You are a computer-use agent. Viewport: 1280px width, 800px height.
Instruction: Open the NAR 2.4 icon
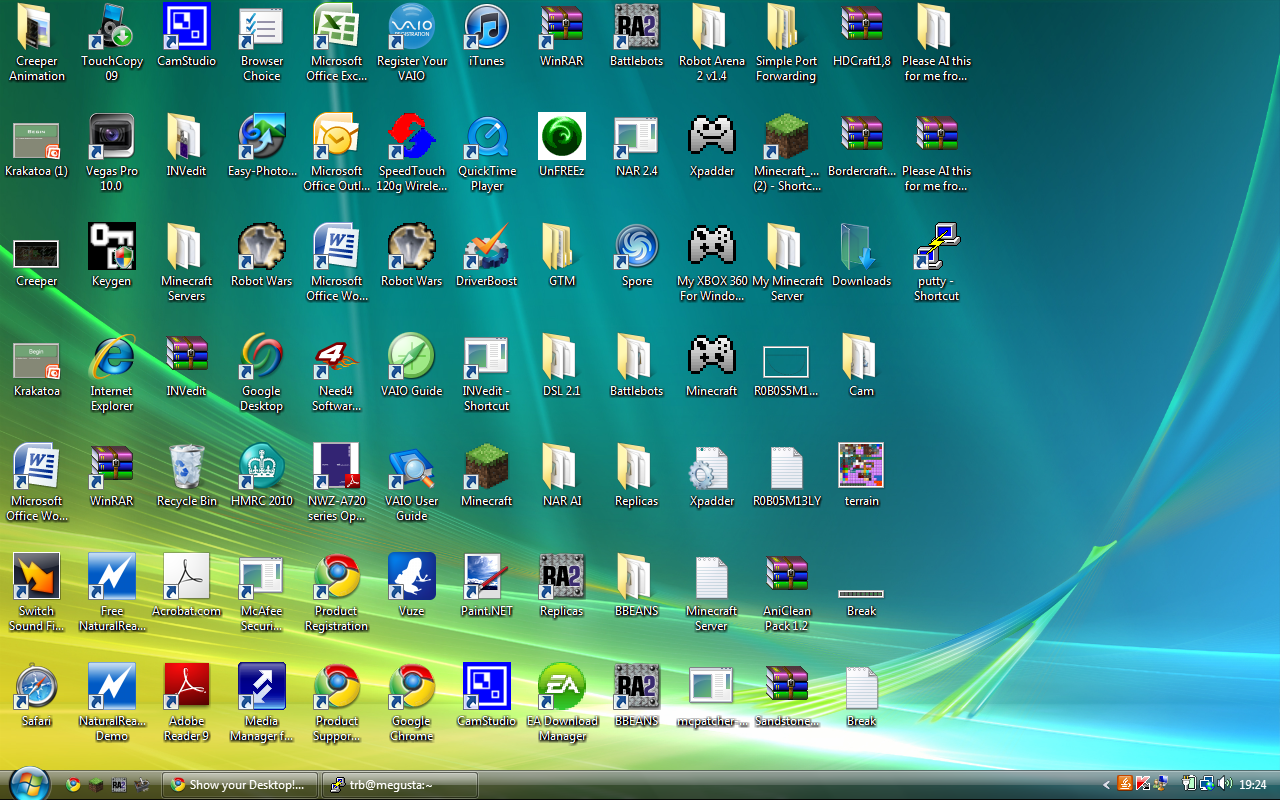pyautogui.click(x=637, y=137)
